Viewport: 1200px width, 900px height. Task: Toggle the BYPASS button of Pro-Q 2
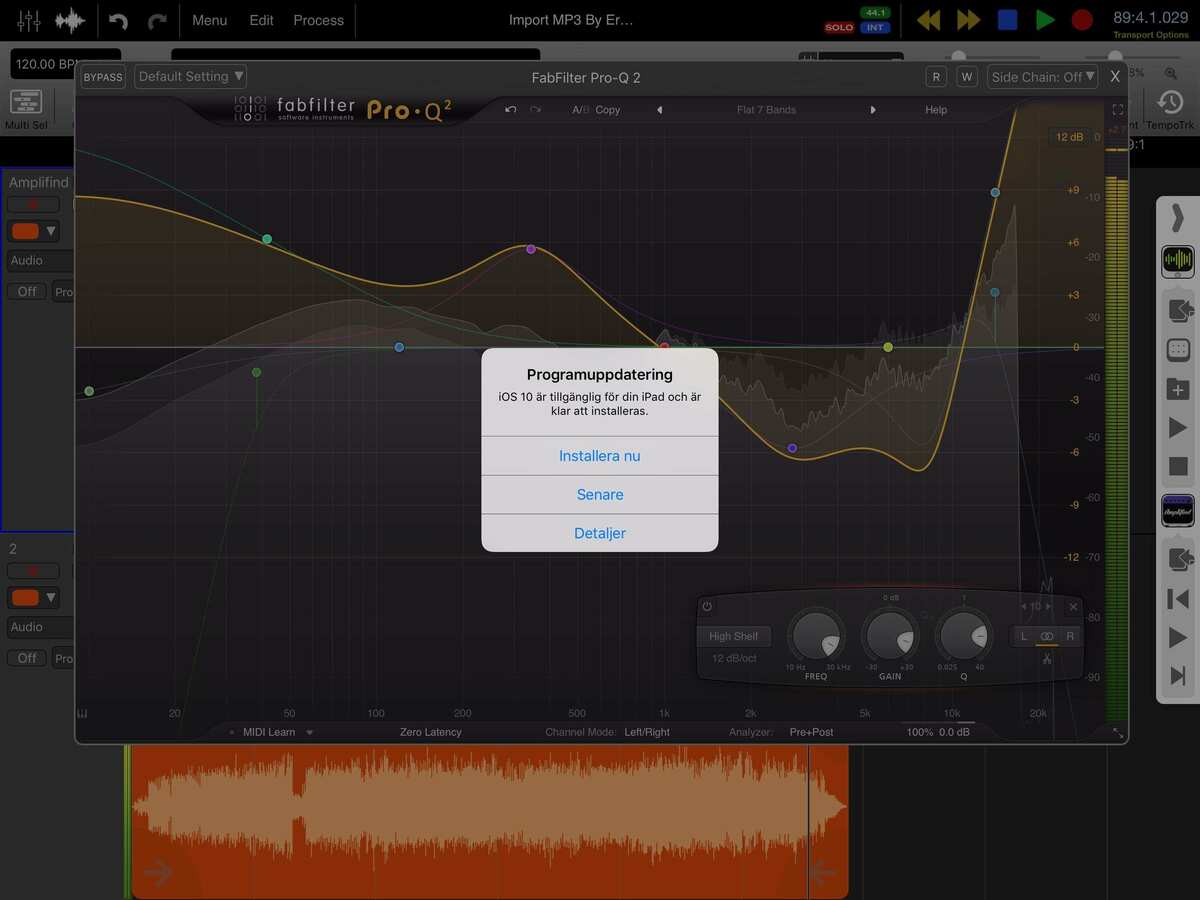[x=103, y=77]
